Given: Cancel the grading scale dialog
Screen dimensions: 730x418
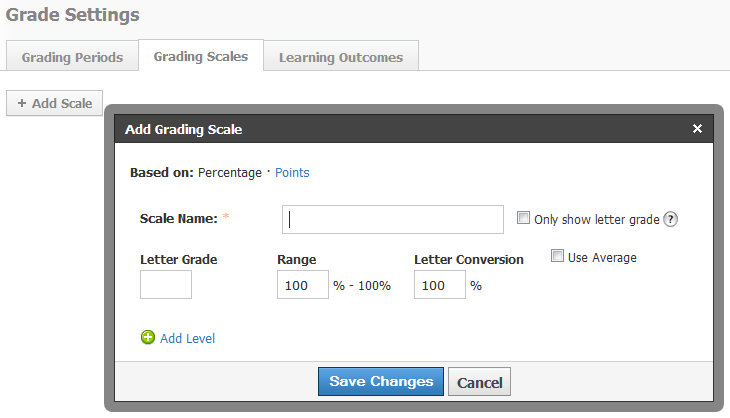Looking at the screenshot, I should click(x=479, y=382).
